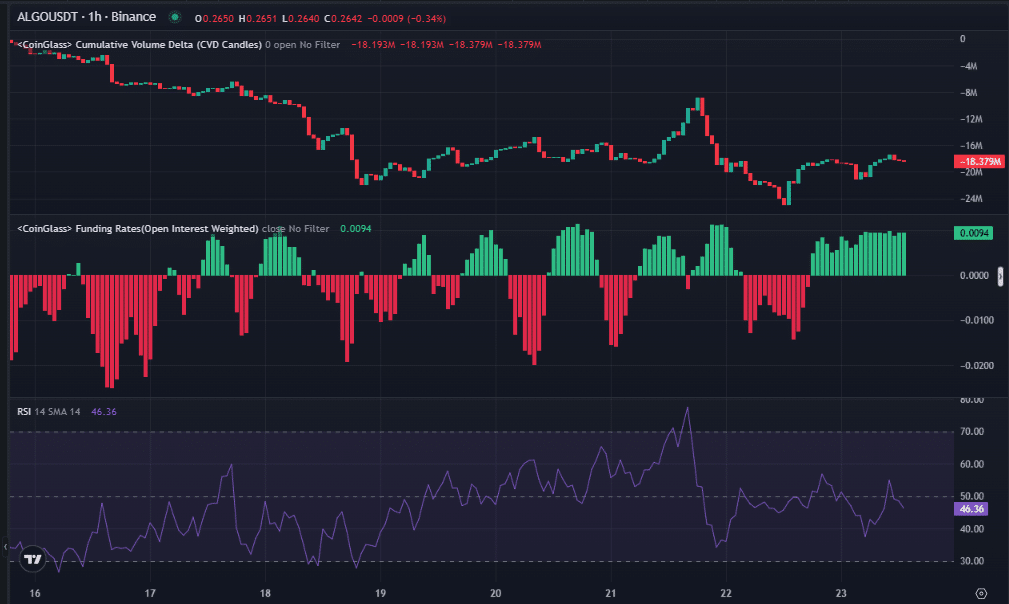Image resolution: width=1009 pixels, height=604 pixels.
Task: Select the Funding Rates indicator label
Action: [x=138, y=229]
